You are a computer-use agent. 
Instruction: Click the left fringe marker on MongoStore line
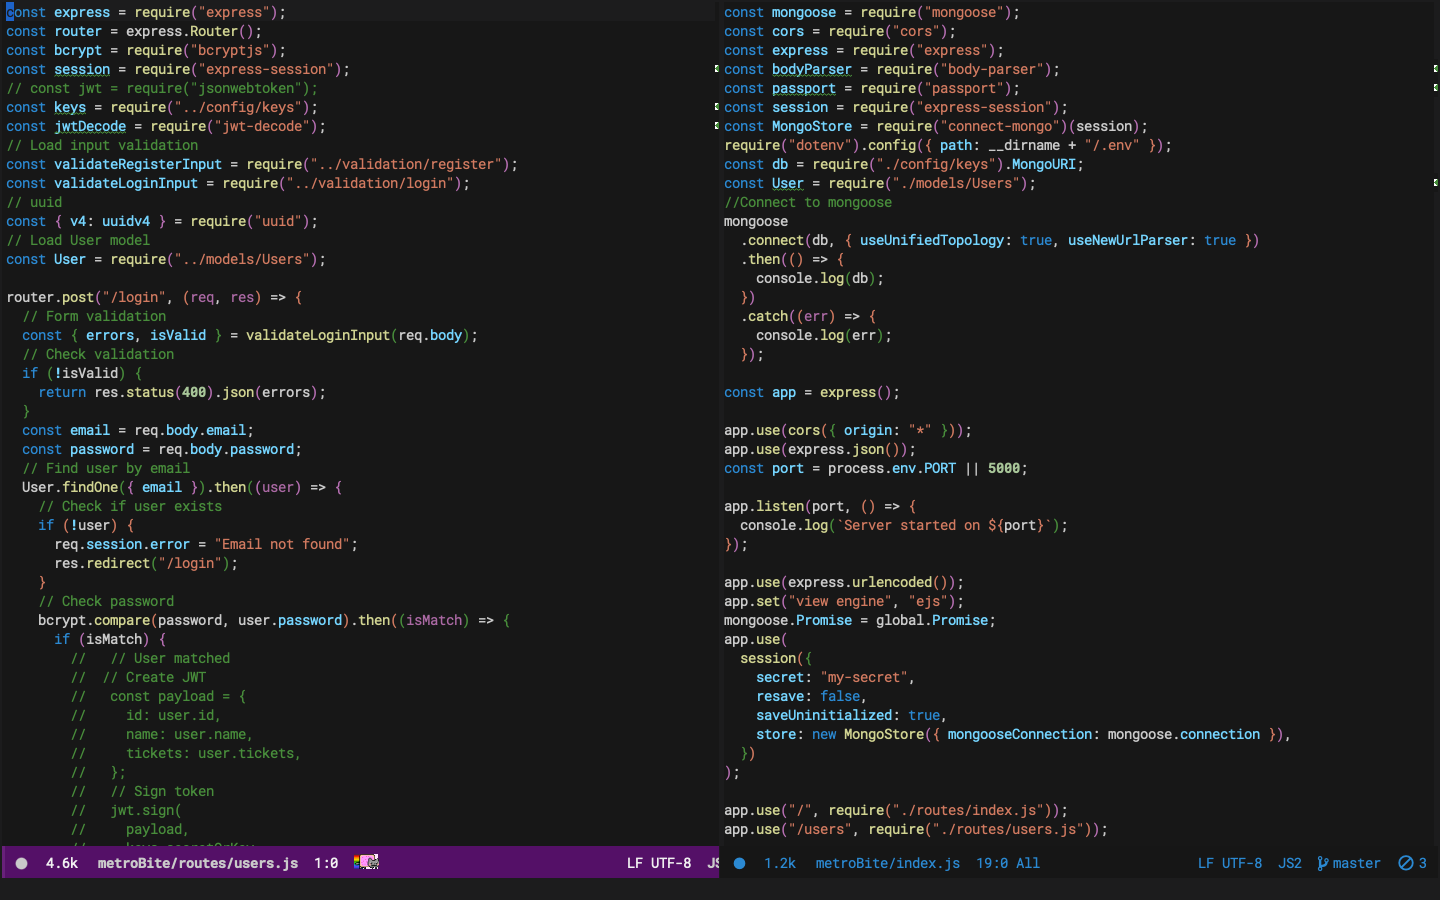click(717, 126)
